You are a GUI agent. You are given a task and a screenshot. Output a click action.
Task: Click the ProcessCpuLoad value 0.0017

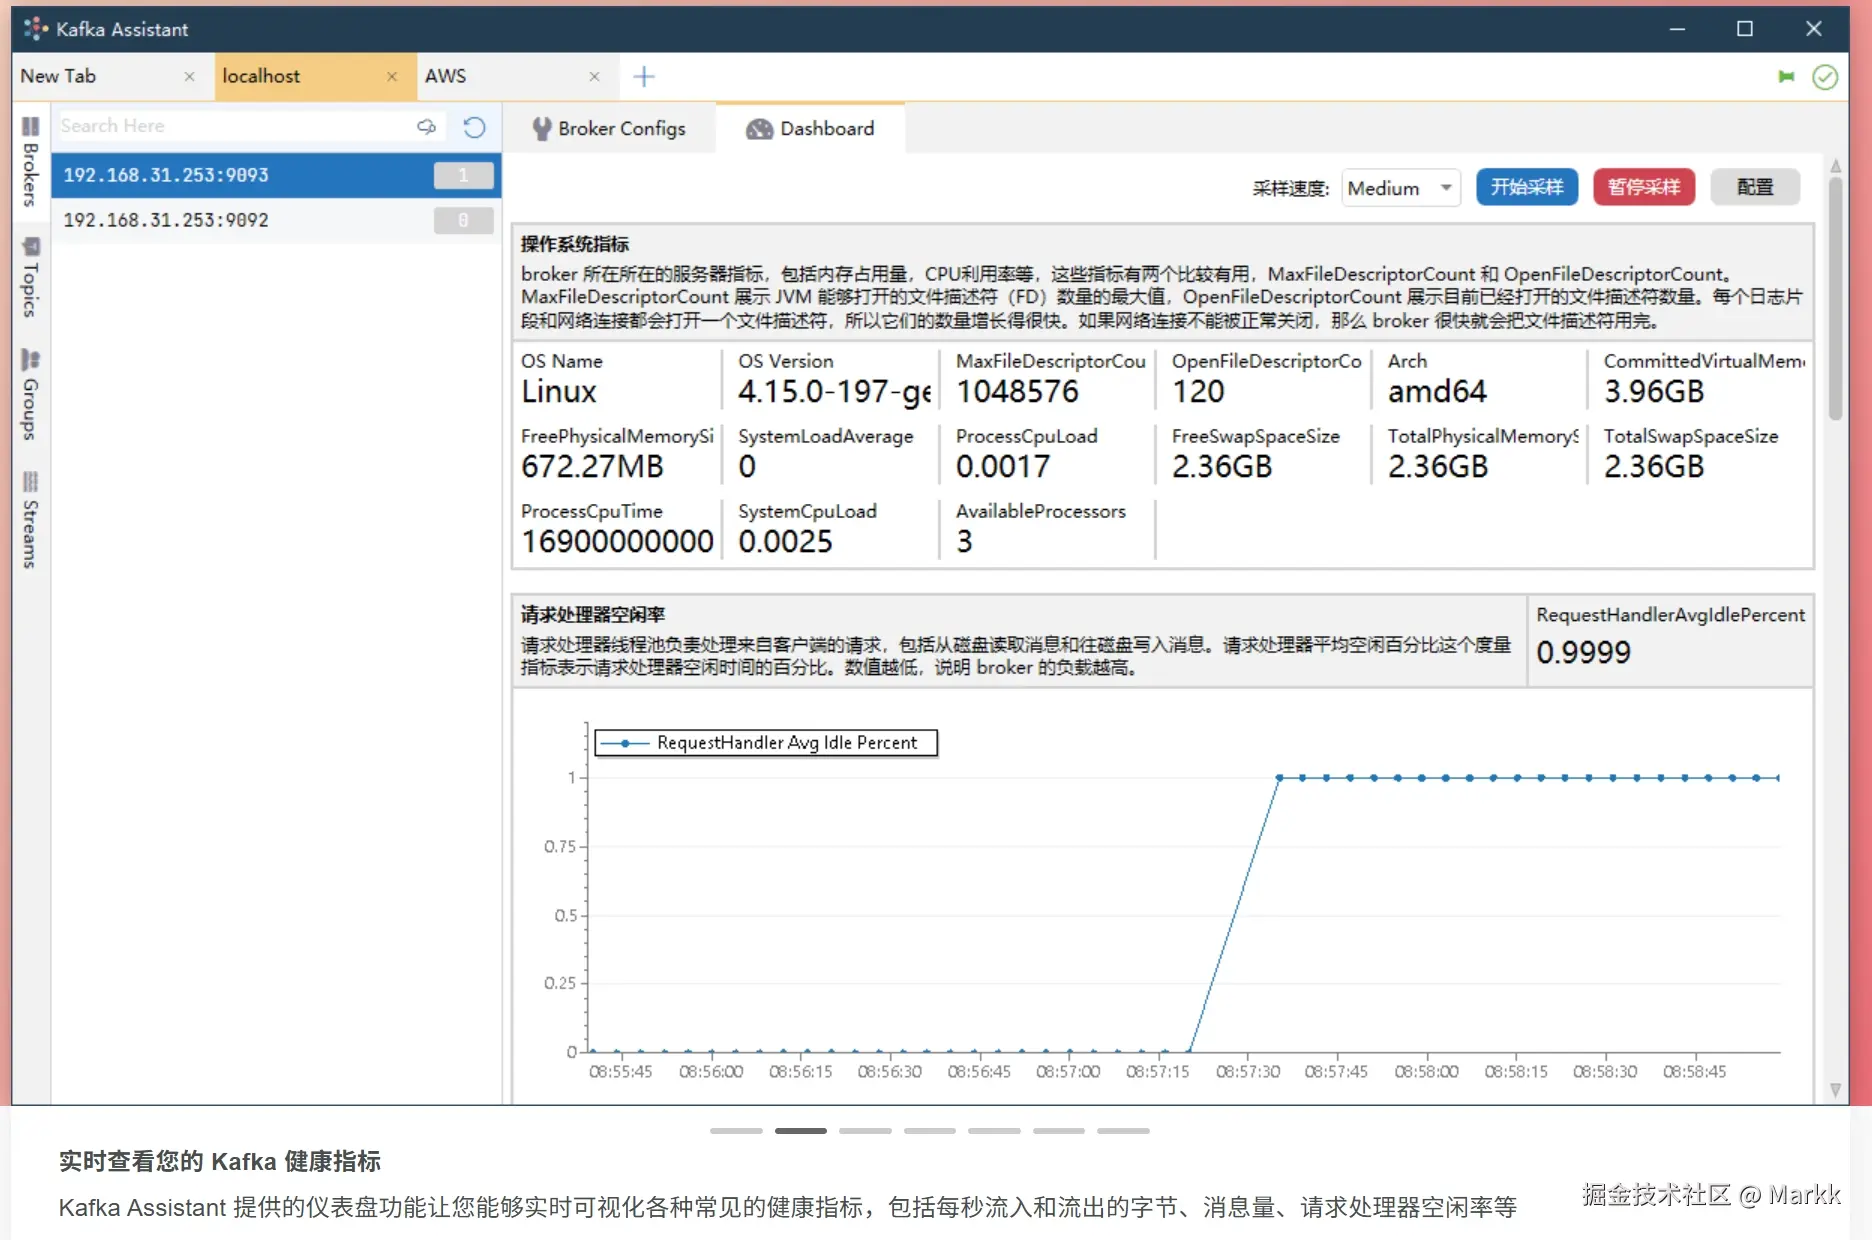(x=1003, y=467)
